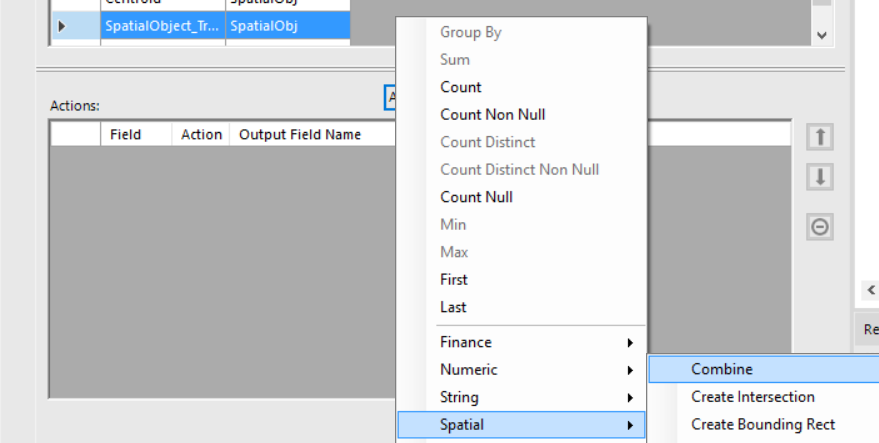Image resolution: width=879 pixels, height=443 pixels.
Task: Choose Count from the context menu
Action: pyautogui.click(x=461, y=87)
